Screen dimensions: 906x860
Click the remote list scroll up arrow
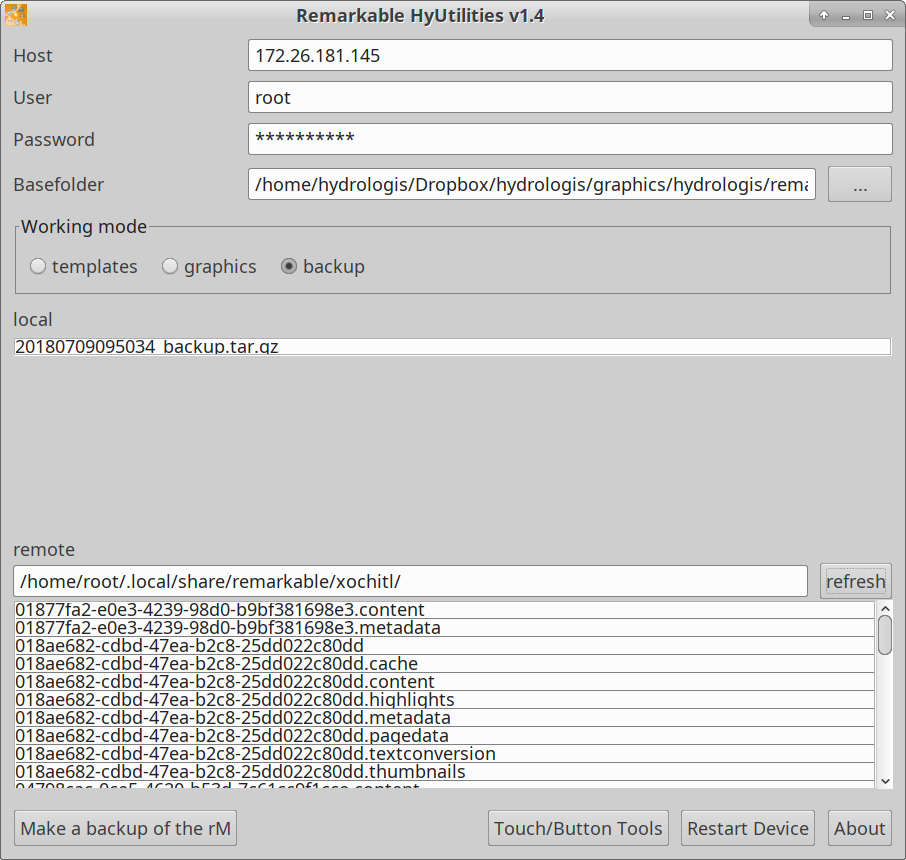point(885,609)
